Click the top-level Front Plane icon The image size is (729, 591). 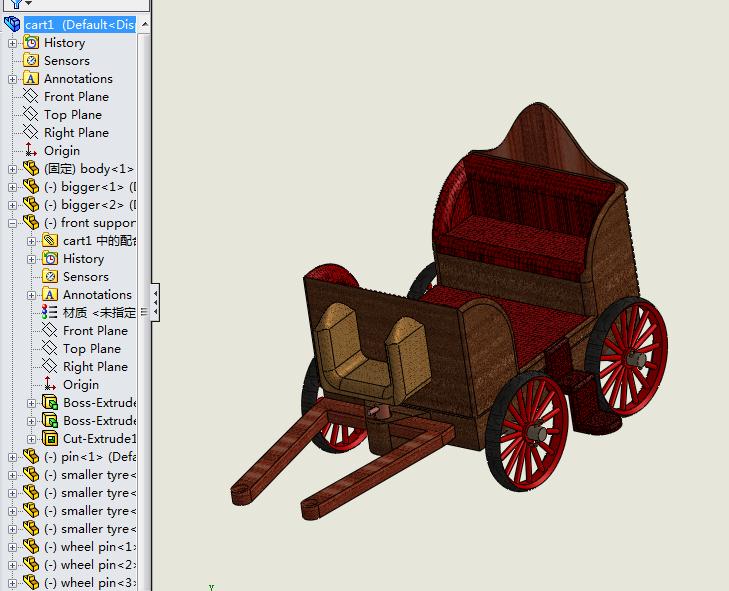[31, 97]
